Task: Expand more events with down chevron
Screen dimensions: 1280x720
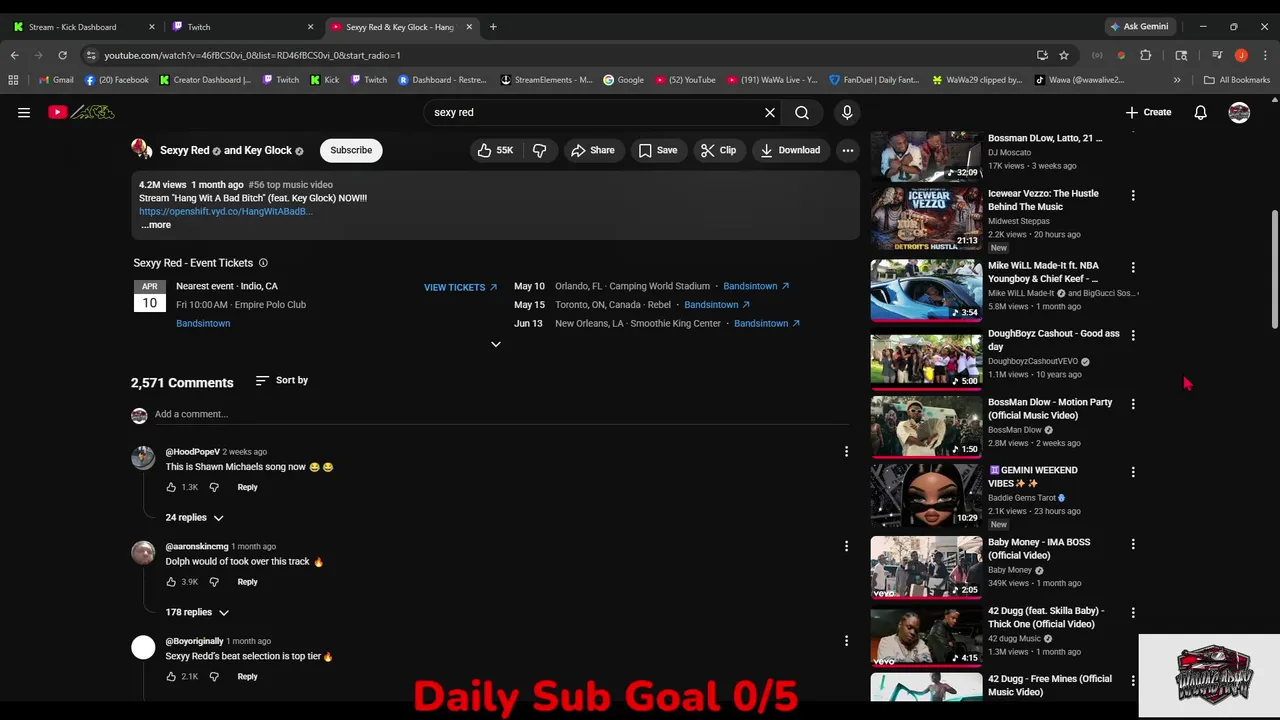Action: pos(495,344)
